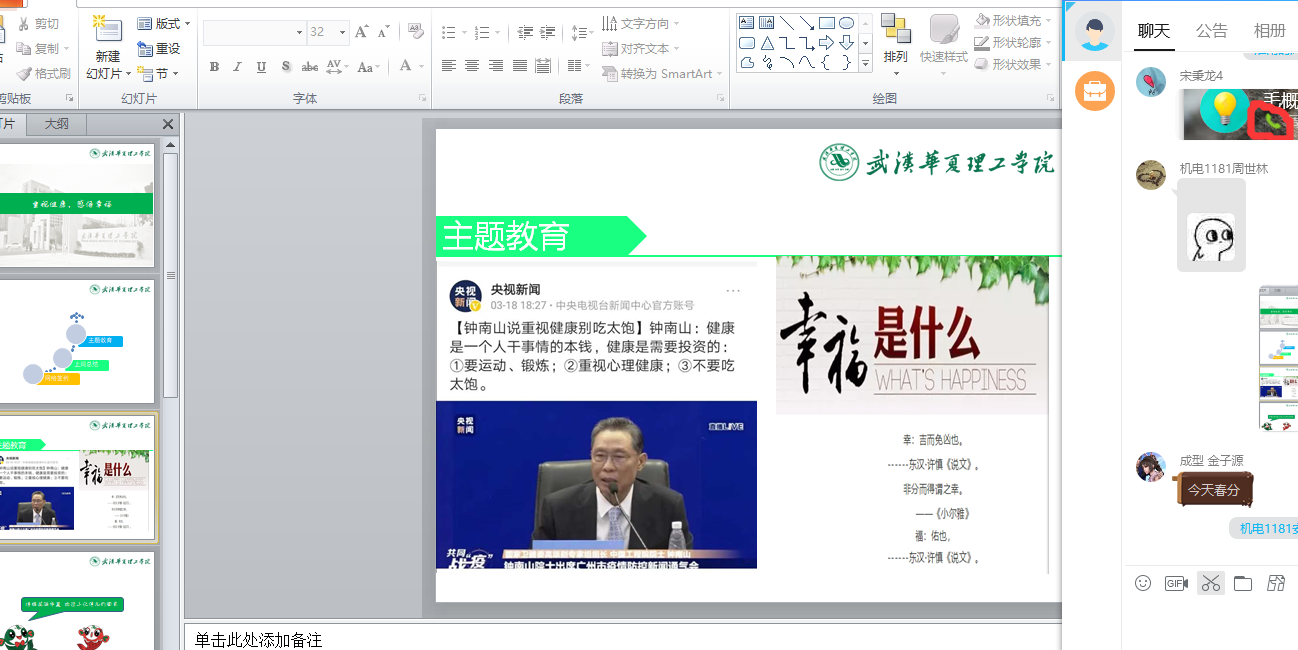
Task: Toggle text shadow (S) formatting
Action: (x=286, y=67)
